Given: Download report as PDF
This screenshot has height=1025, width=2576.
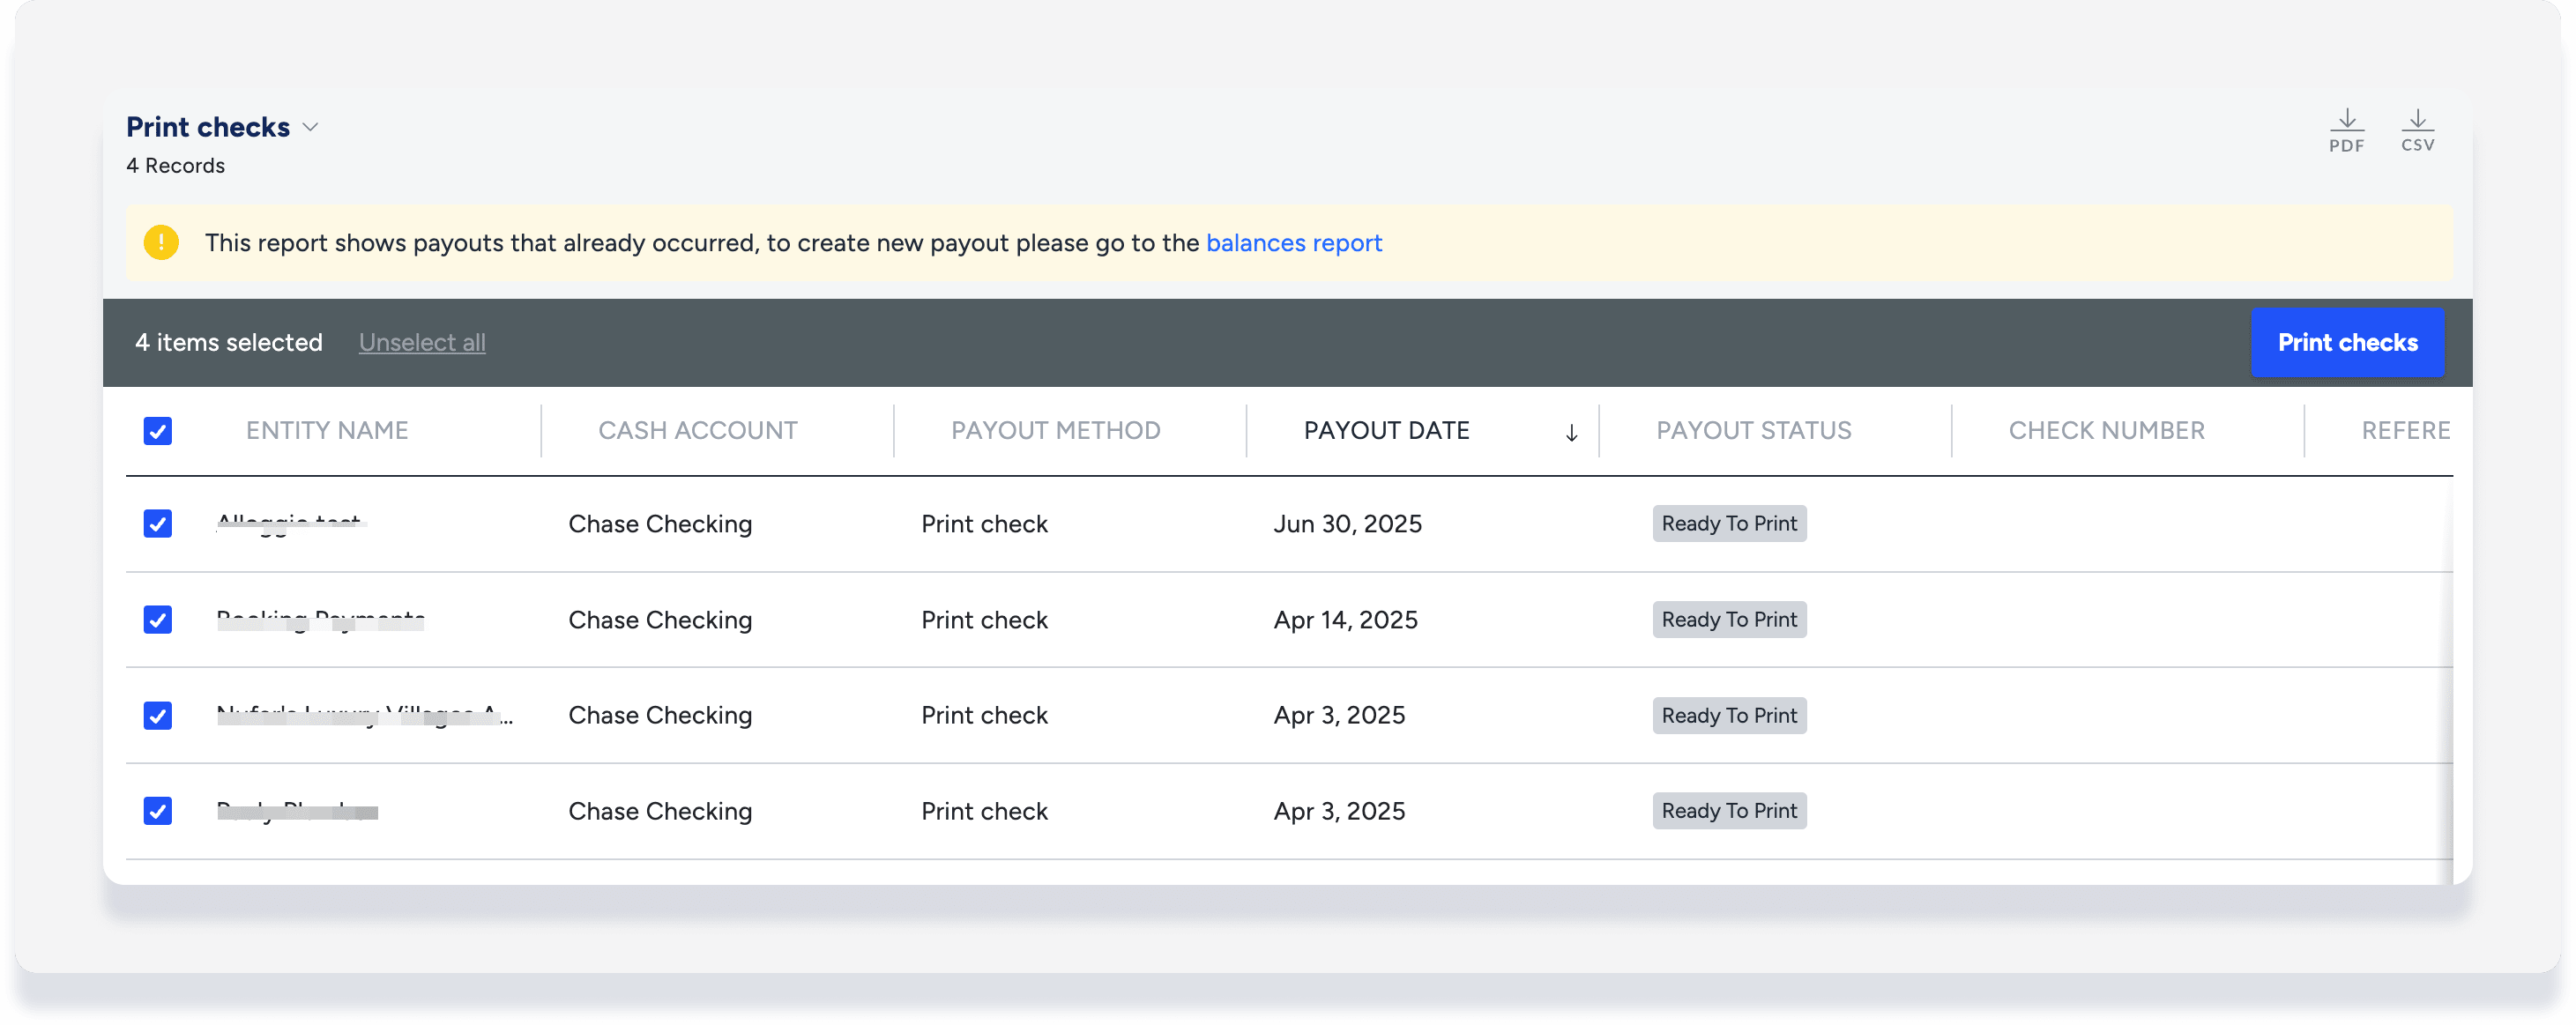Looking at the screenshot, I should pos(2346,130).
